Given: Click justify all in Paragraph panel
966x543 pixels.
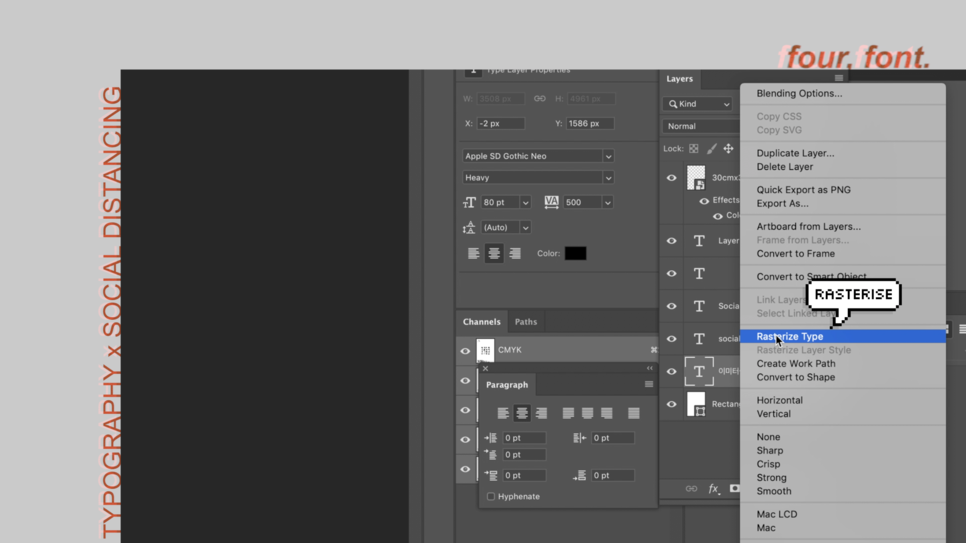Looking at the screenshot, I should [x=633, y=413].
